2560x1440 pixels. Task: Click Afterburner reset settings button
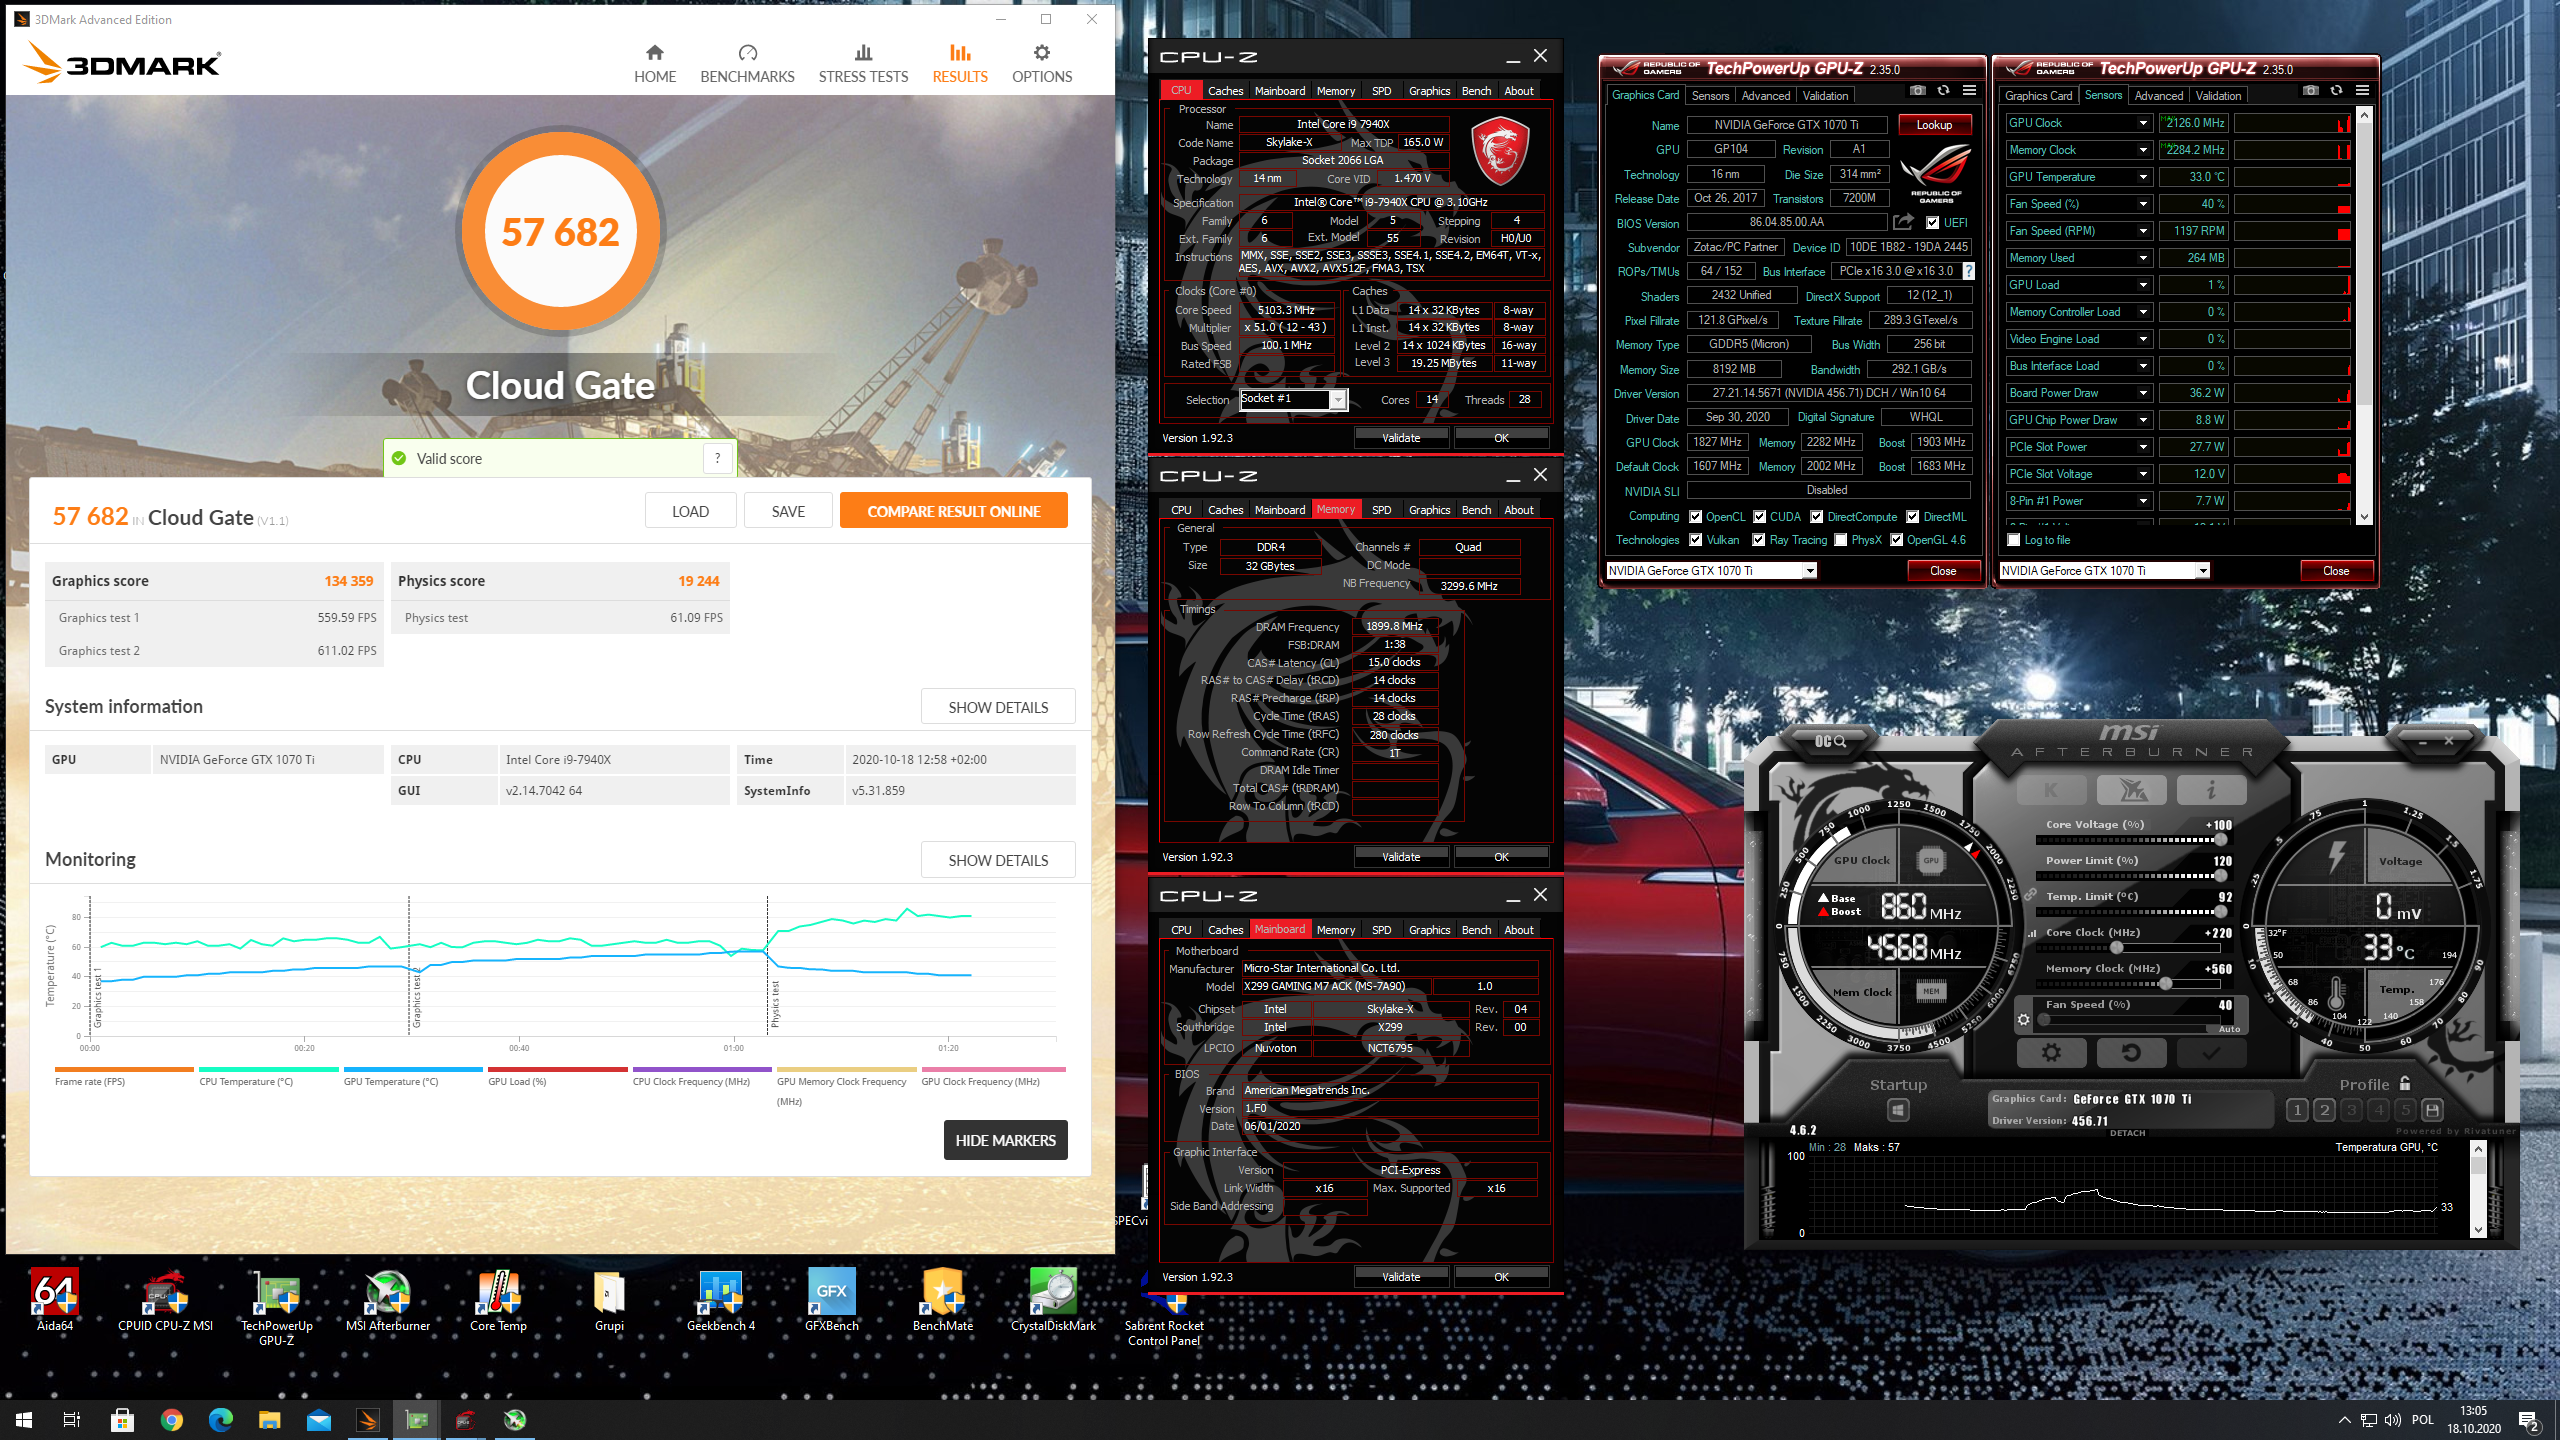pos(2131,1052)
